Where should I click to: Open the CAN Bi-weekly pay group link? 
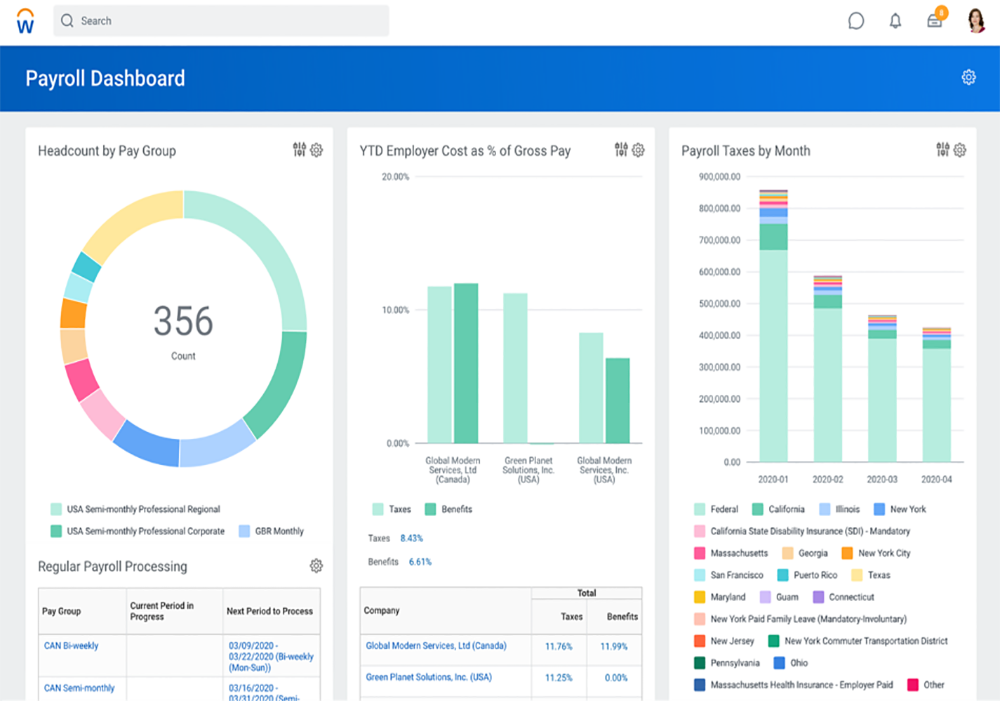(x=71, y=646)
